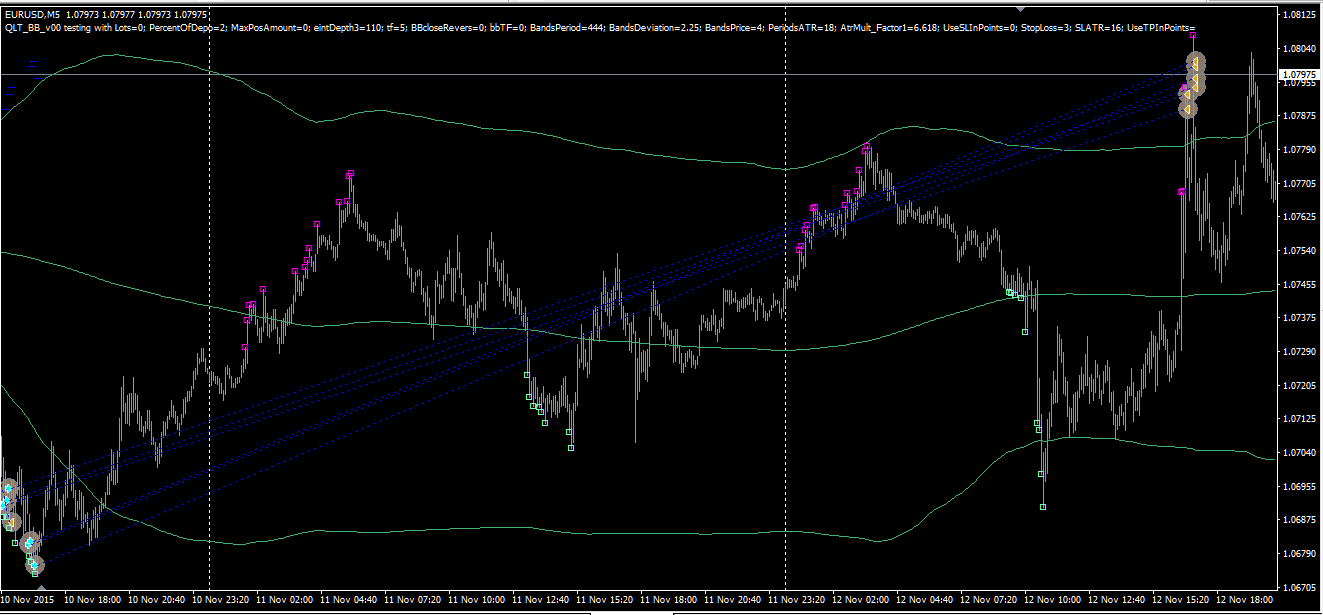Click the 10 Nov 18:00 time label
The height and width of the screenshot is (615, 1323).
pyautogui.click(x=94, y=600)
